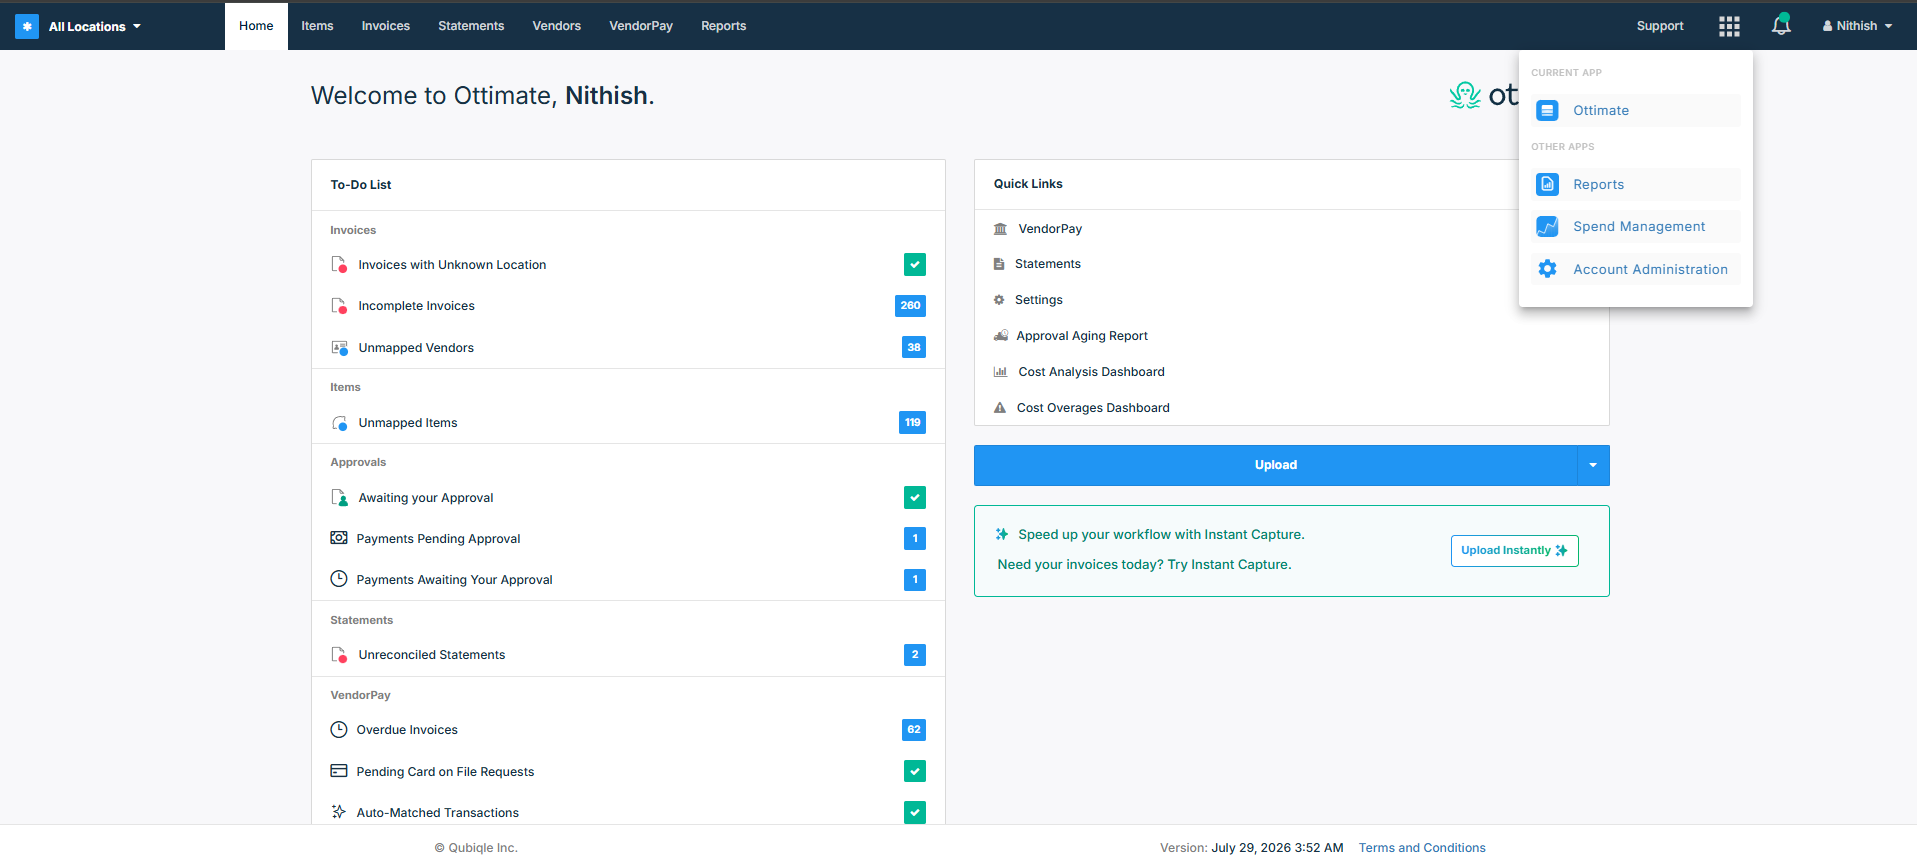The image size is (1917, 867).
Task: Click the 62 badge for Overdue Invoices
Action: point(914,730)
